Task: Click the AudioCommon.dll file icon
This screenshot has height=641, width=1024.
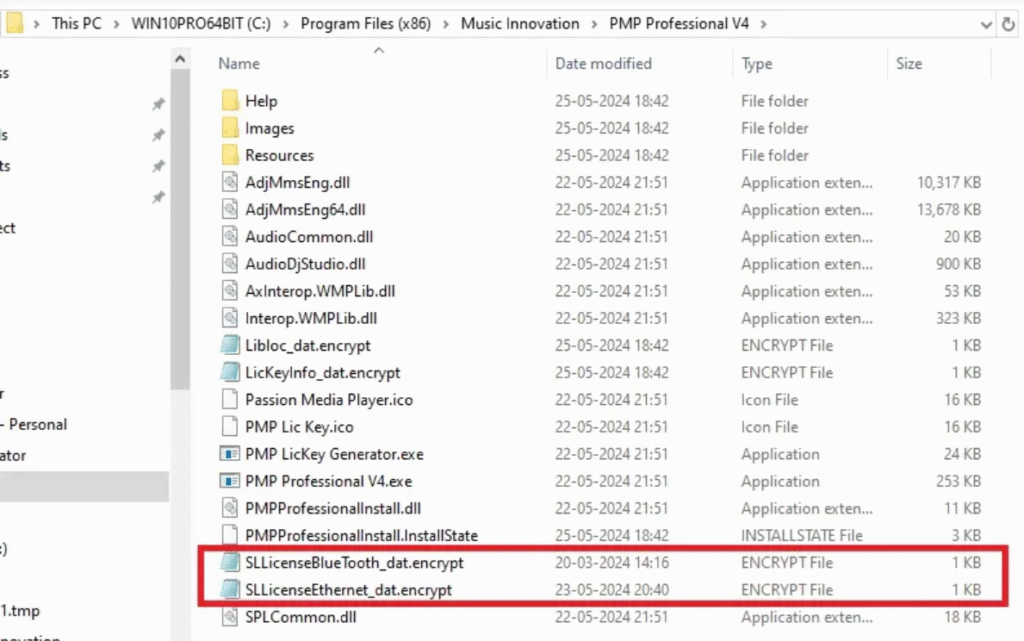Action: pyautogui.click(x=230, y=237)
